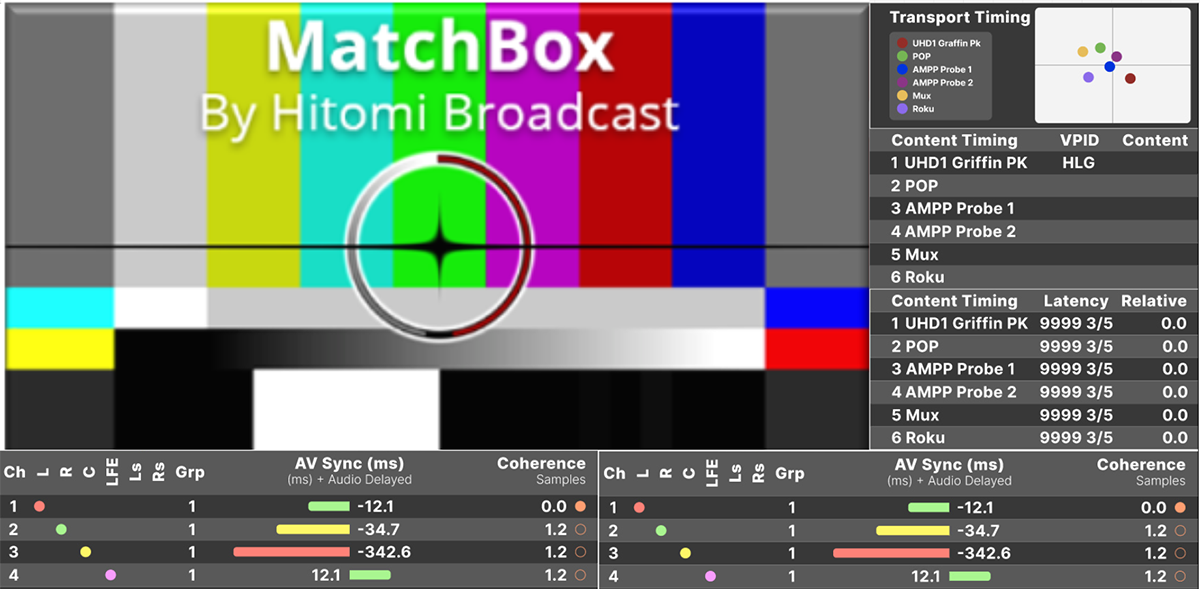Select the 5 Mux row in the VPID table
The width and height of the screenshot is (1200, 589).
(1034, 255)
